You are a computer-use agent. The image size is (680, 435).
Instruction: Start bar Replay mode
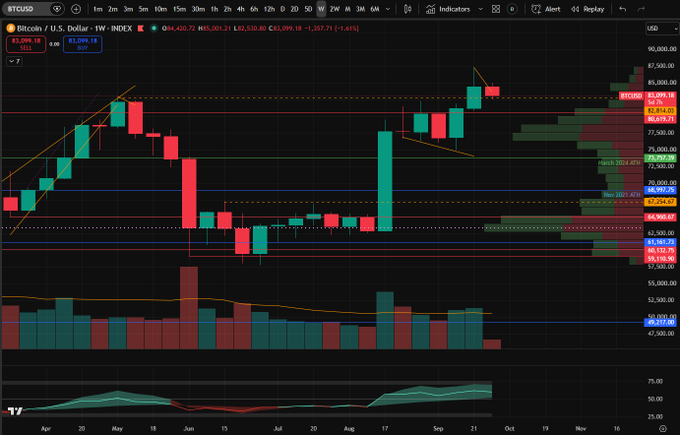point(588,9)
